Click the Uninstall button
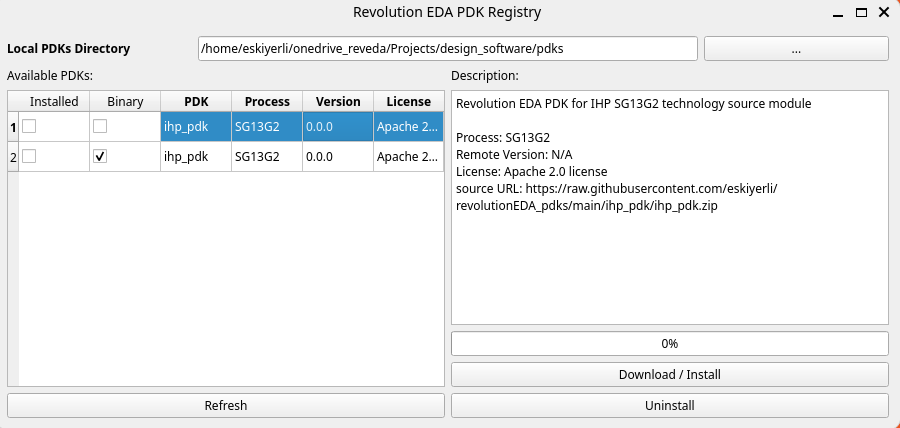900x428 pixels. point(670,406)
